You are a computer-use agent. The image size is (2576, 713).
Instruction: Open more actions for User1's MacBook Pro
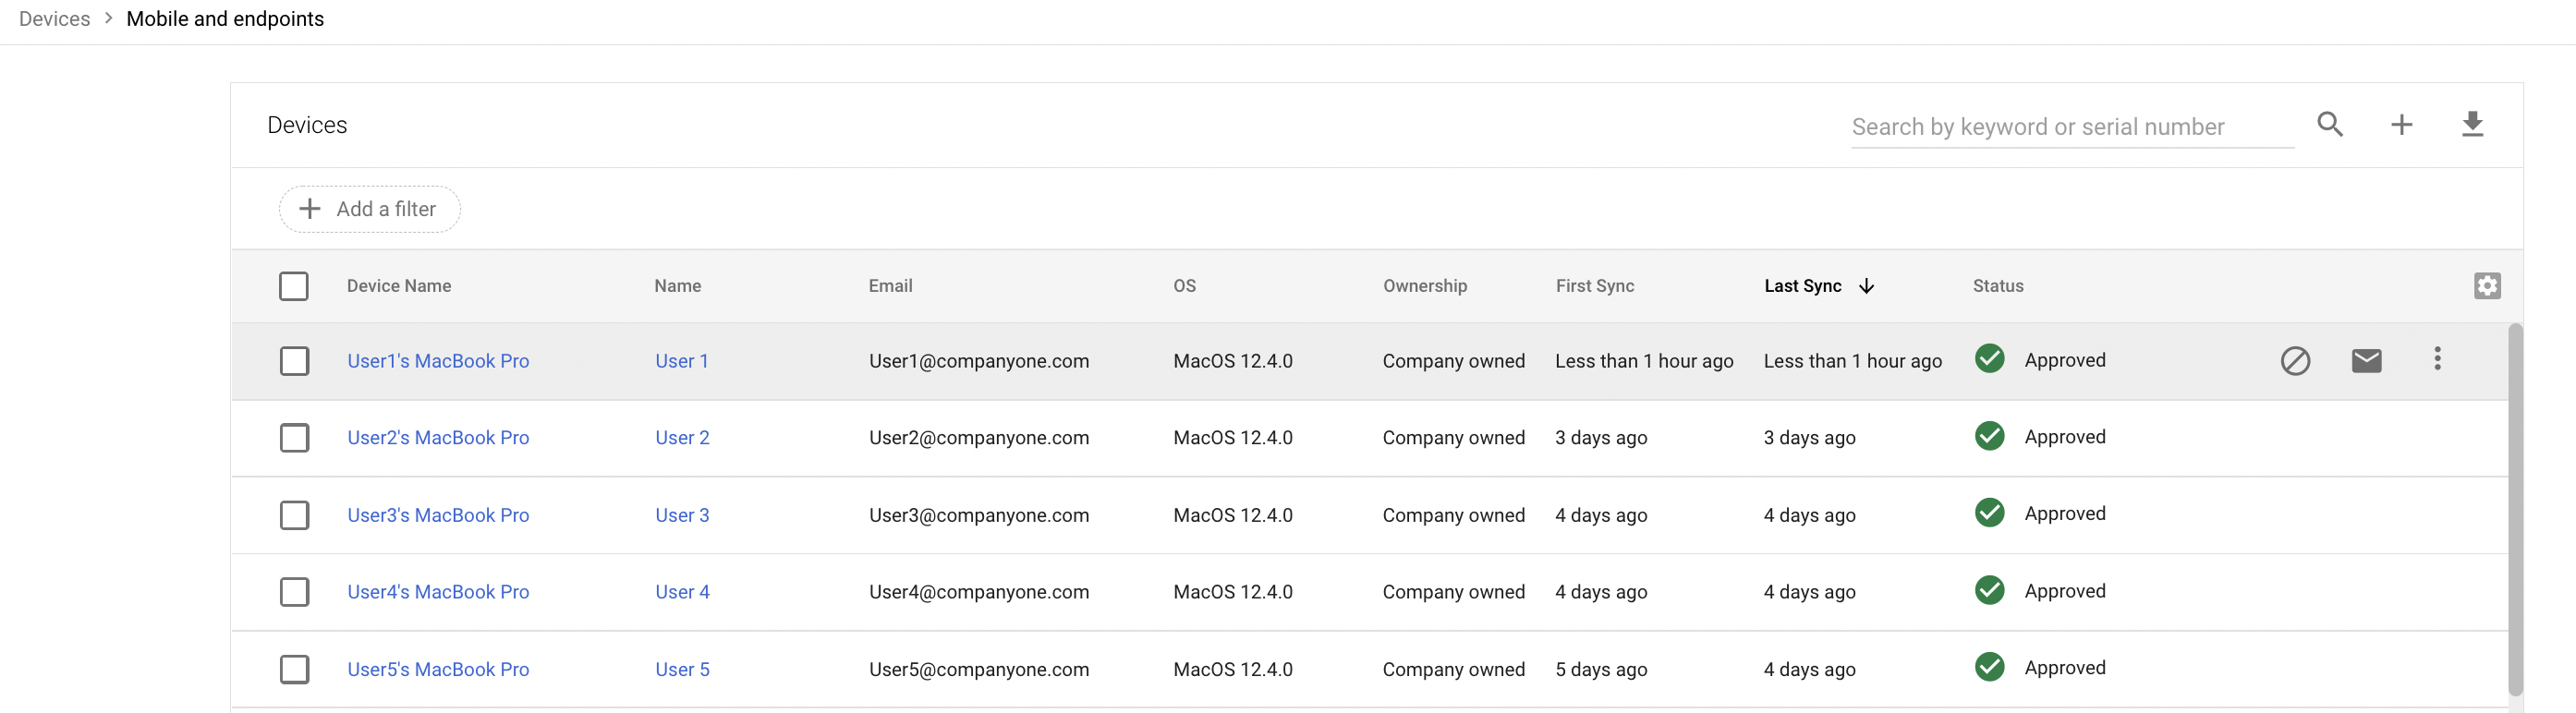coord(2438,360)
